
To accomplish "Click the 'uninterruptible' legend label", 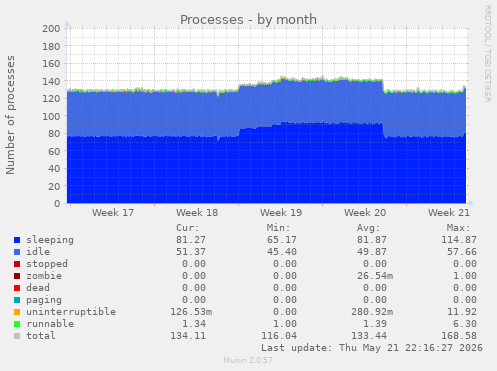I will [x=71, y=312].
